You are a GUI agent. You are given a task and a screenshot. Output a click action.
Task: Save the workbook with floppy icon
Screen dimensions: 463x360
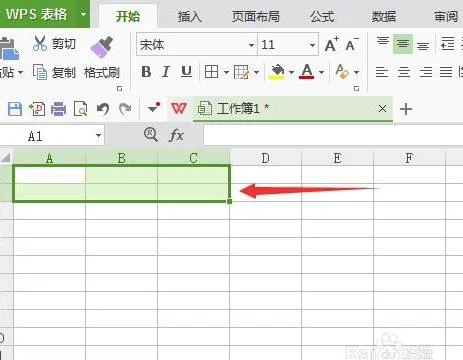pos(15,109)
